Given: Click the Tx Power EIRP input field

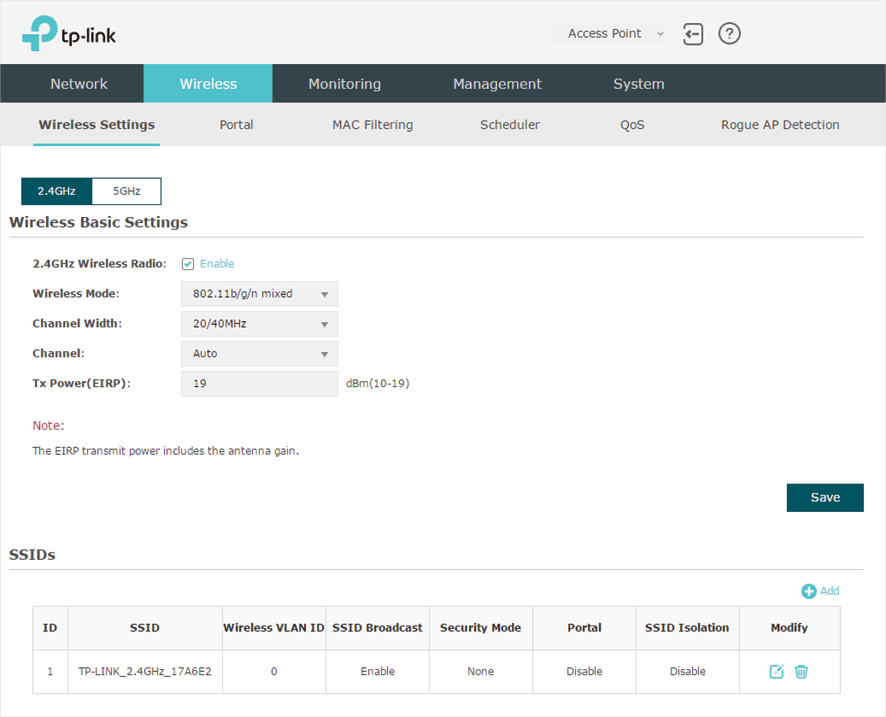Looking at the screenshot, I should [x=259, y=384].
